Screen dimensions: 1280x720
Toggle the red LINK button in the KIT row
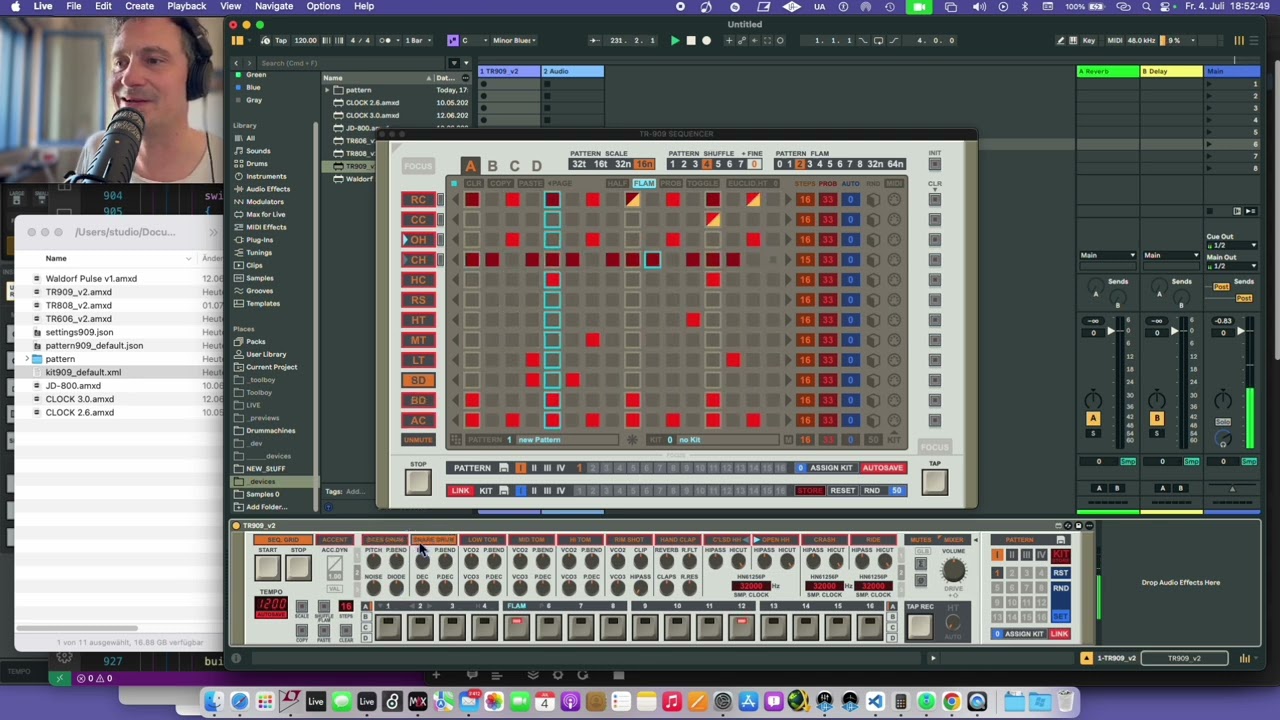click(x=460, y=491)
